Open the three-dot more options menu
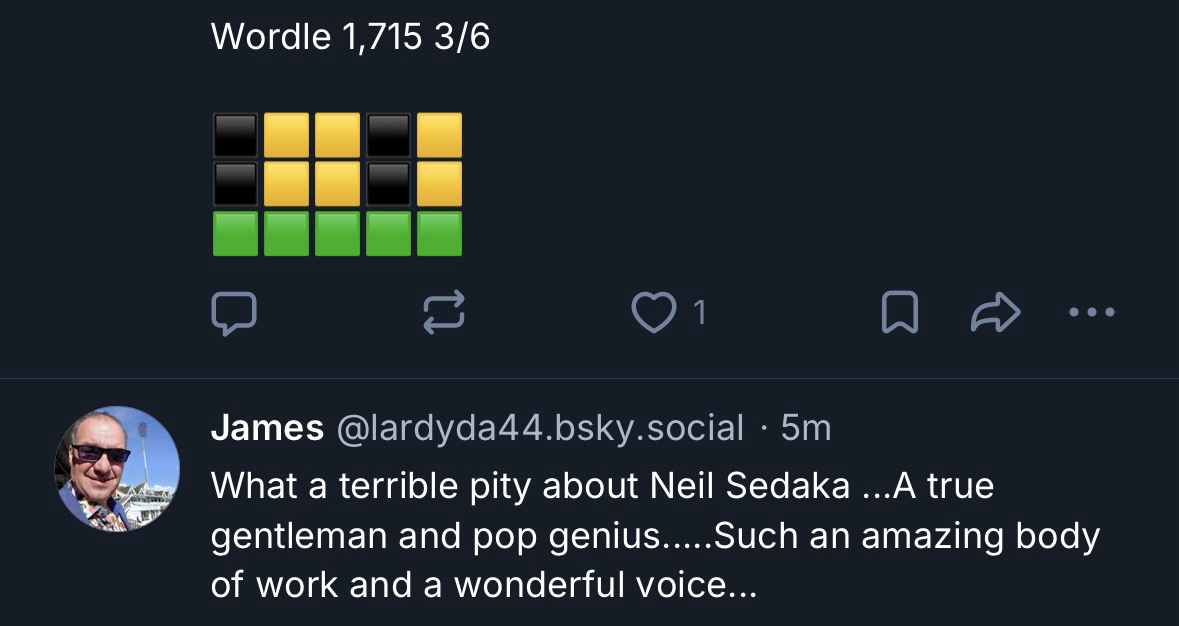The image size is (1179, 626). (x=1092, y=313)
